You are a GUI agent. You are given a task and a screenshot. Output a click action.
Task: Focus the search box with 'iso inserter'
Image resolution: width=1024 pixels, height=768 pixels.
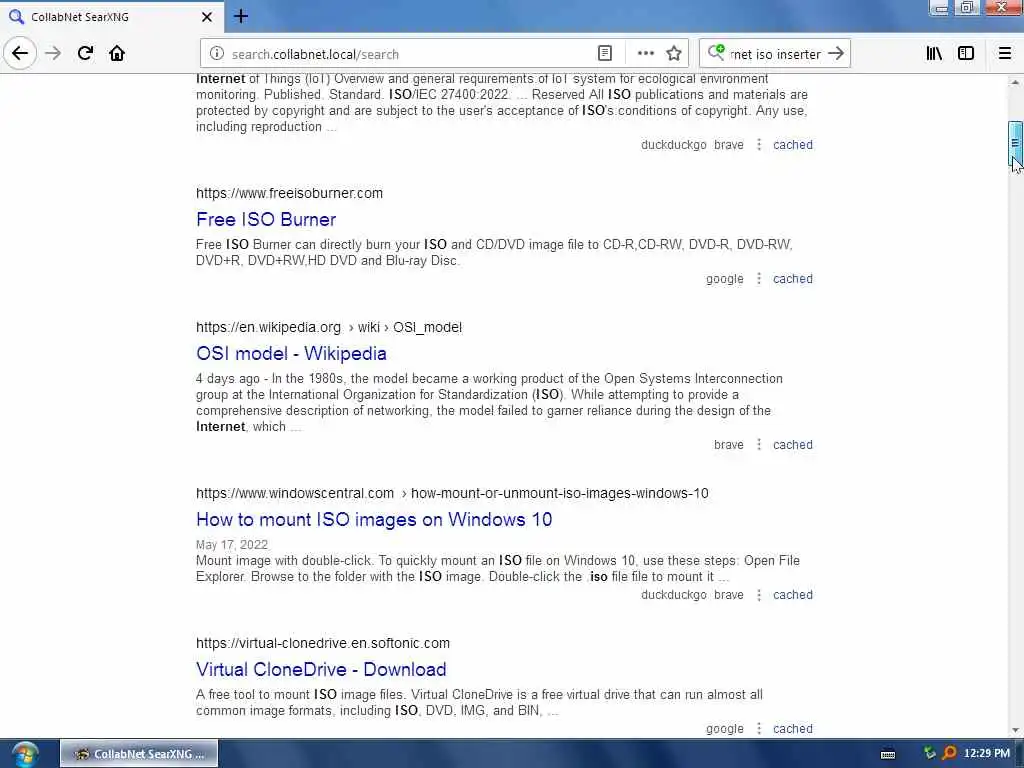[775, 54]
